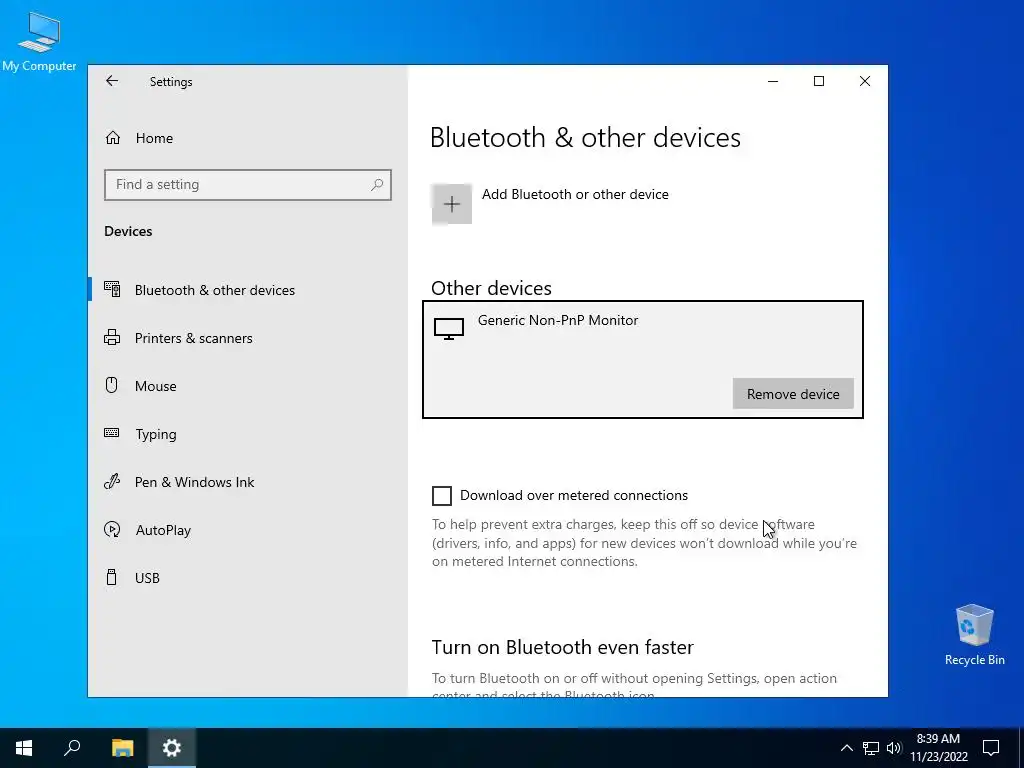Open the volume speaker icon in tray
This screenshot has width=1024, height=768.
(x=894, y=748)
